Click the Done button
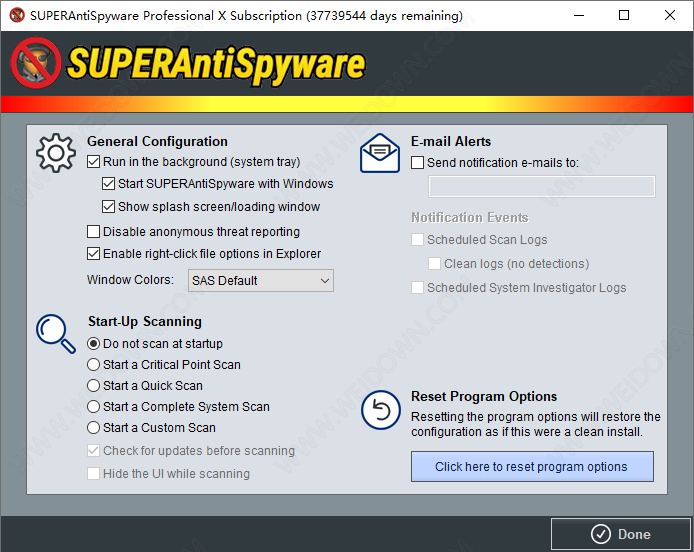 pos(621,534)
